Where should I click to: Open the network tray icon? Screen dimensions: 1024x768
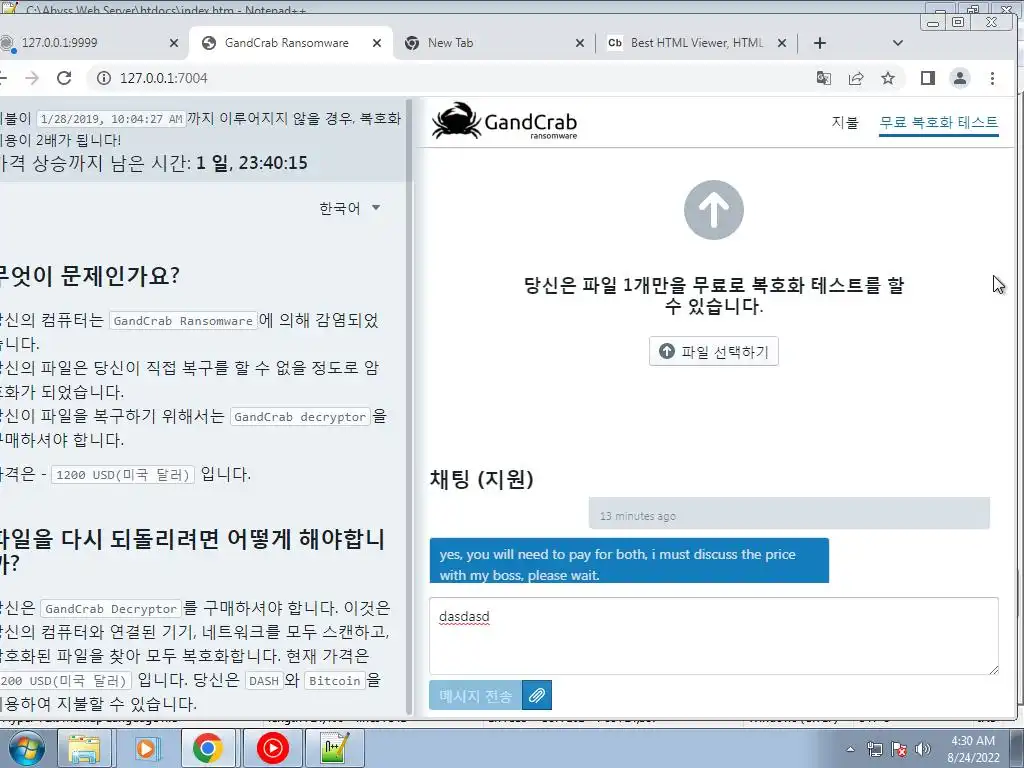click(874, 749)
